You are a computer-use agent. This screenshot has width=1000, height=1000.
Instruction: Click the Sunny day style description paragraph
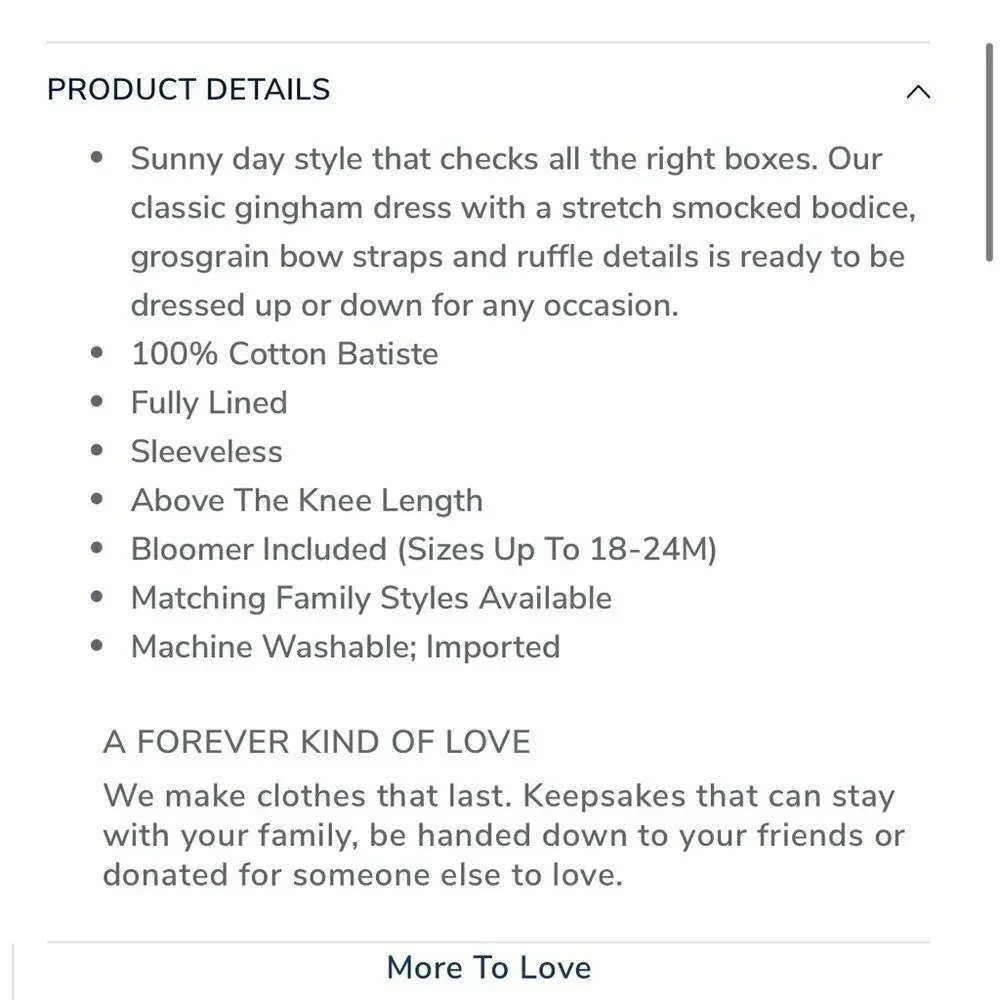tap(524, 232)
